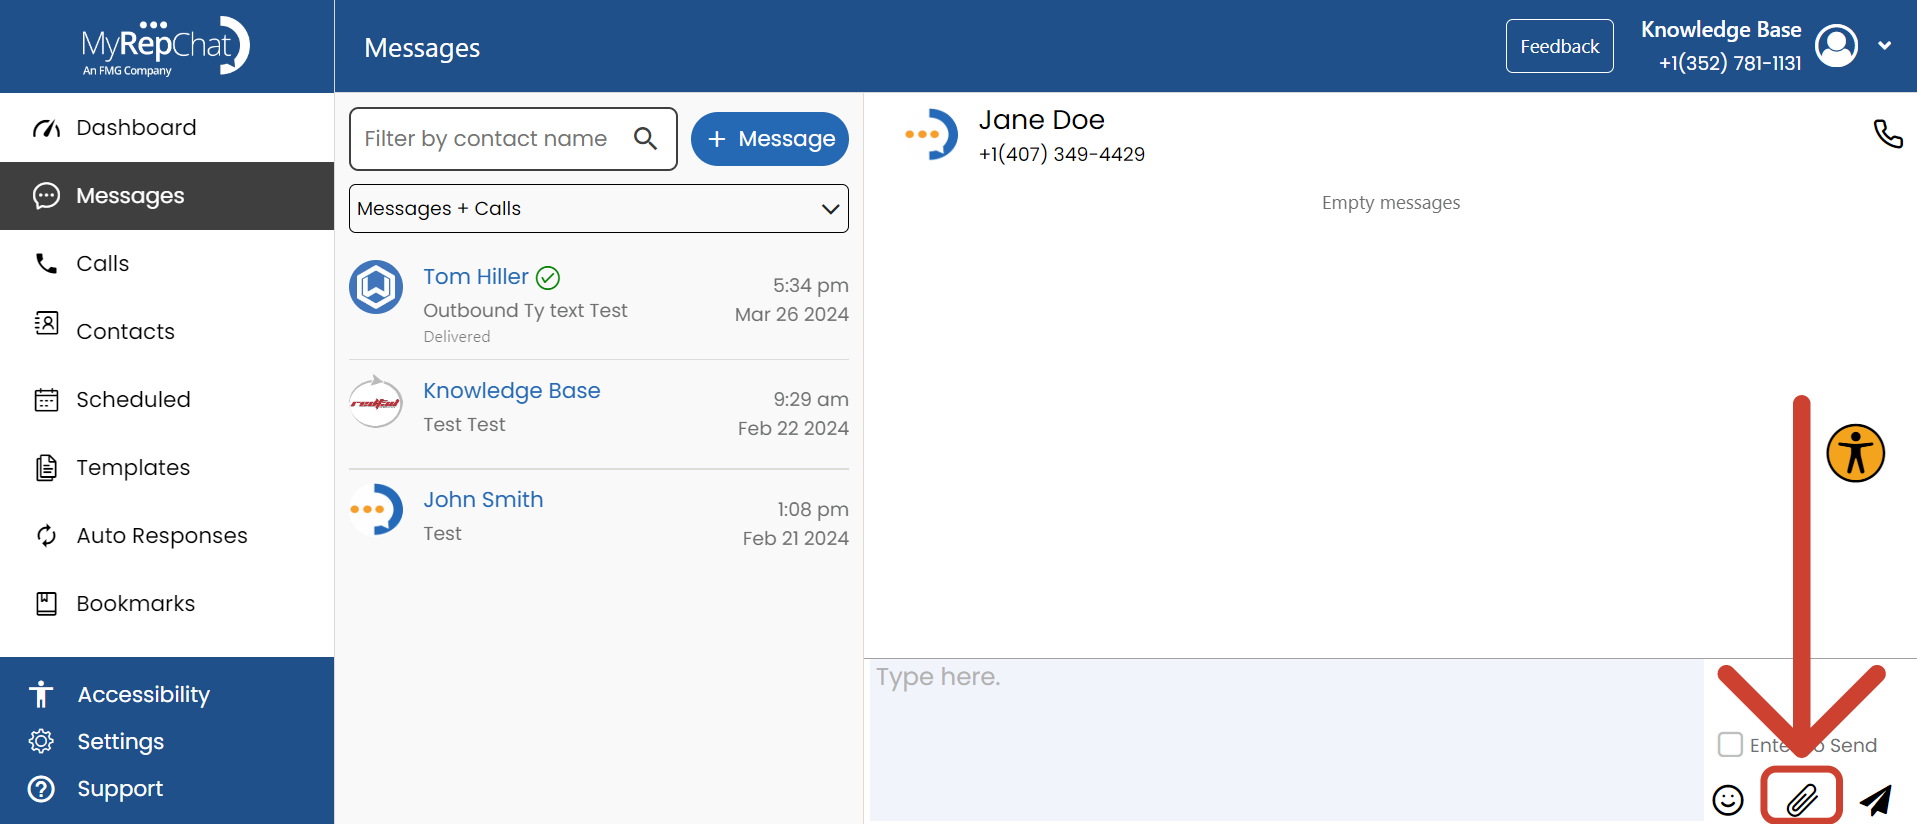The width and height of the screenshot is (1917, 824).
Task: Click the MyRepChat logo
Action: (166, 46)
